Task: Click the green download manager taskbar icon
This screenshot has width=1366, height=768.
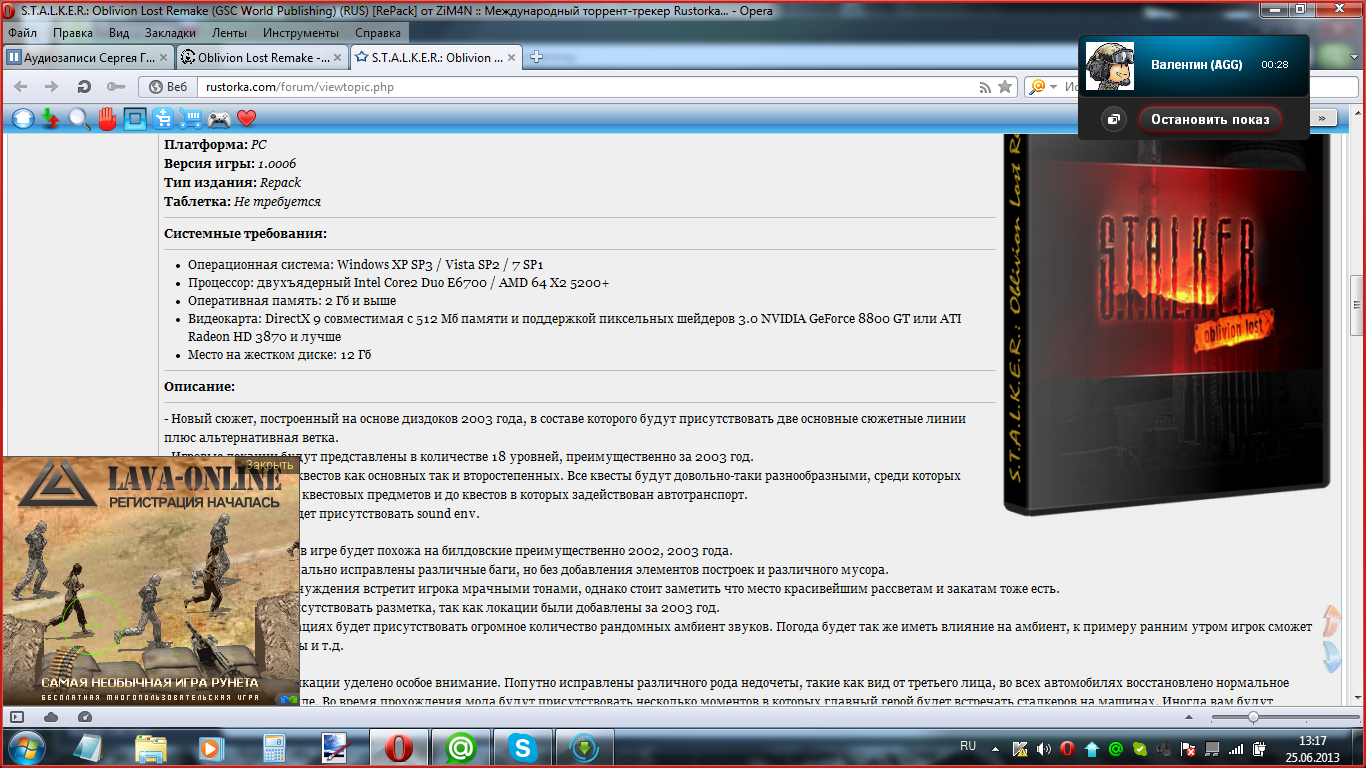Action: pos(583,747)
